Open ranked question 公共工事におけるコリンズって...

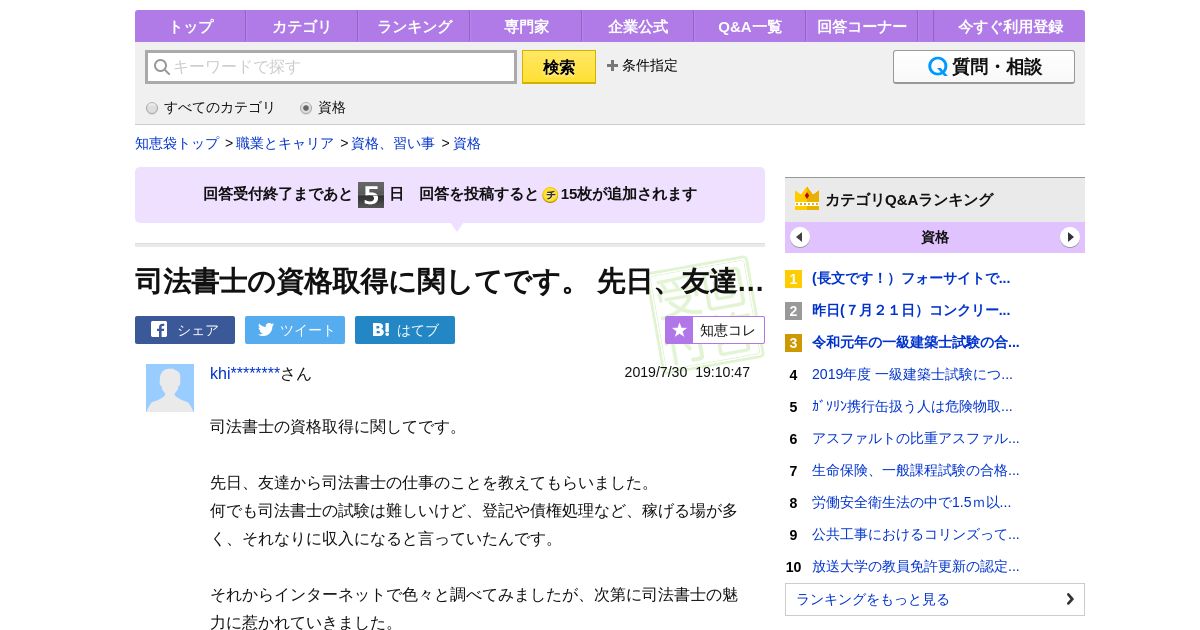coord(916,534)
